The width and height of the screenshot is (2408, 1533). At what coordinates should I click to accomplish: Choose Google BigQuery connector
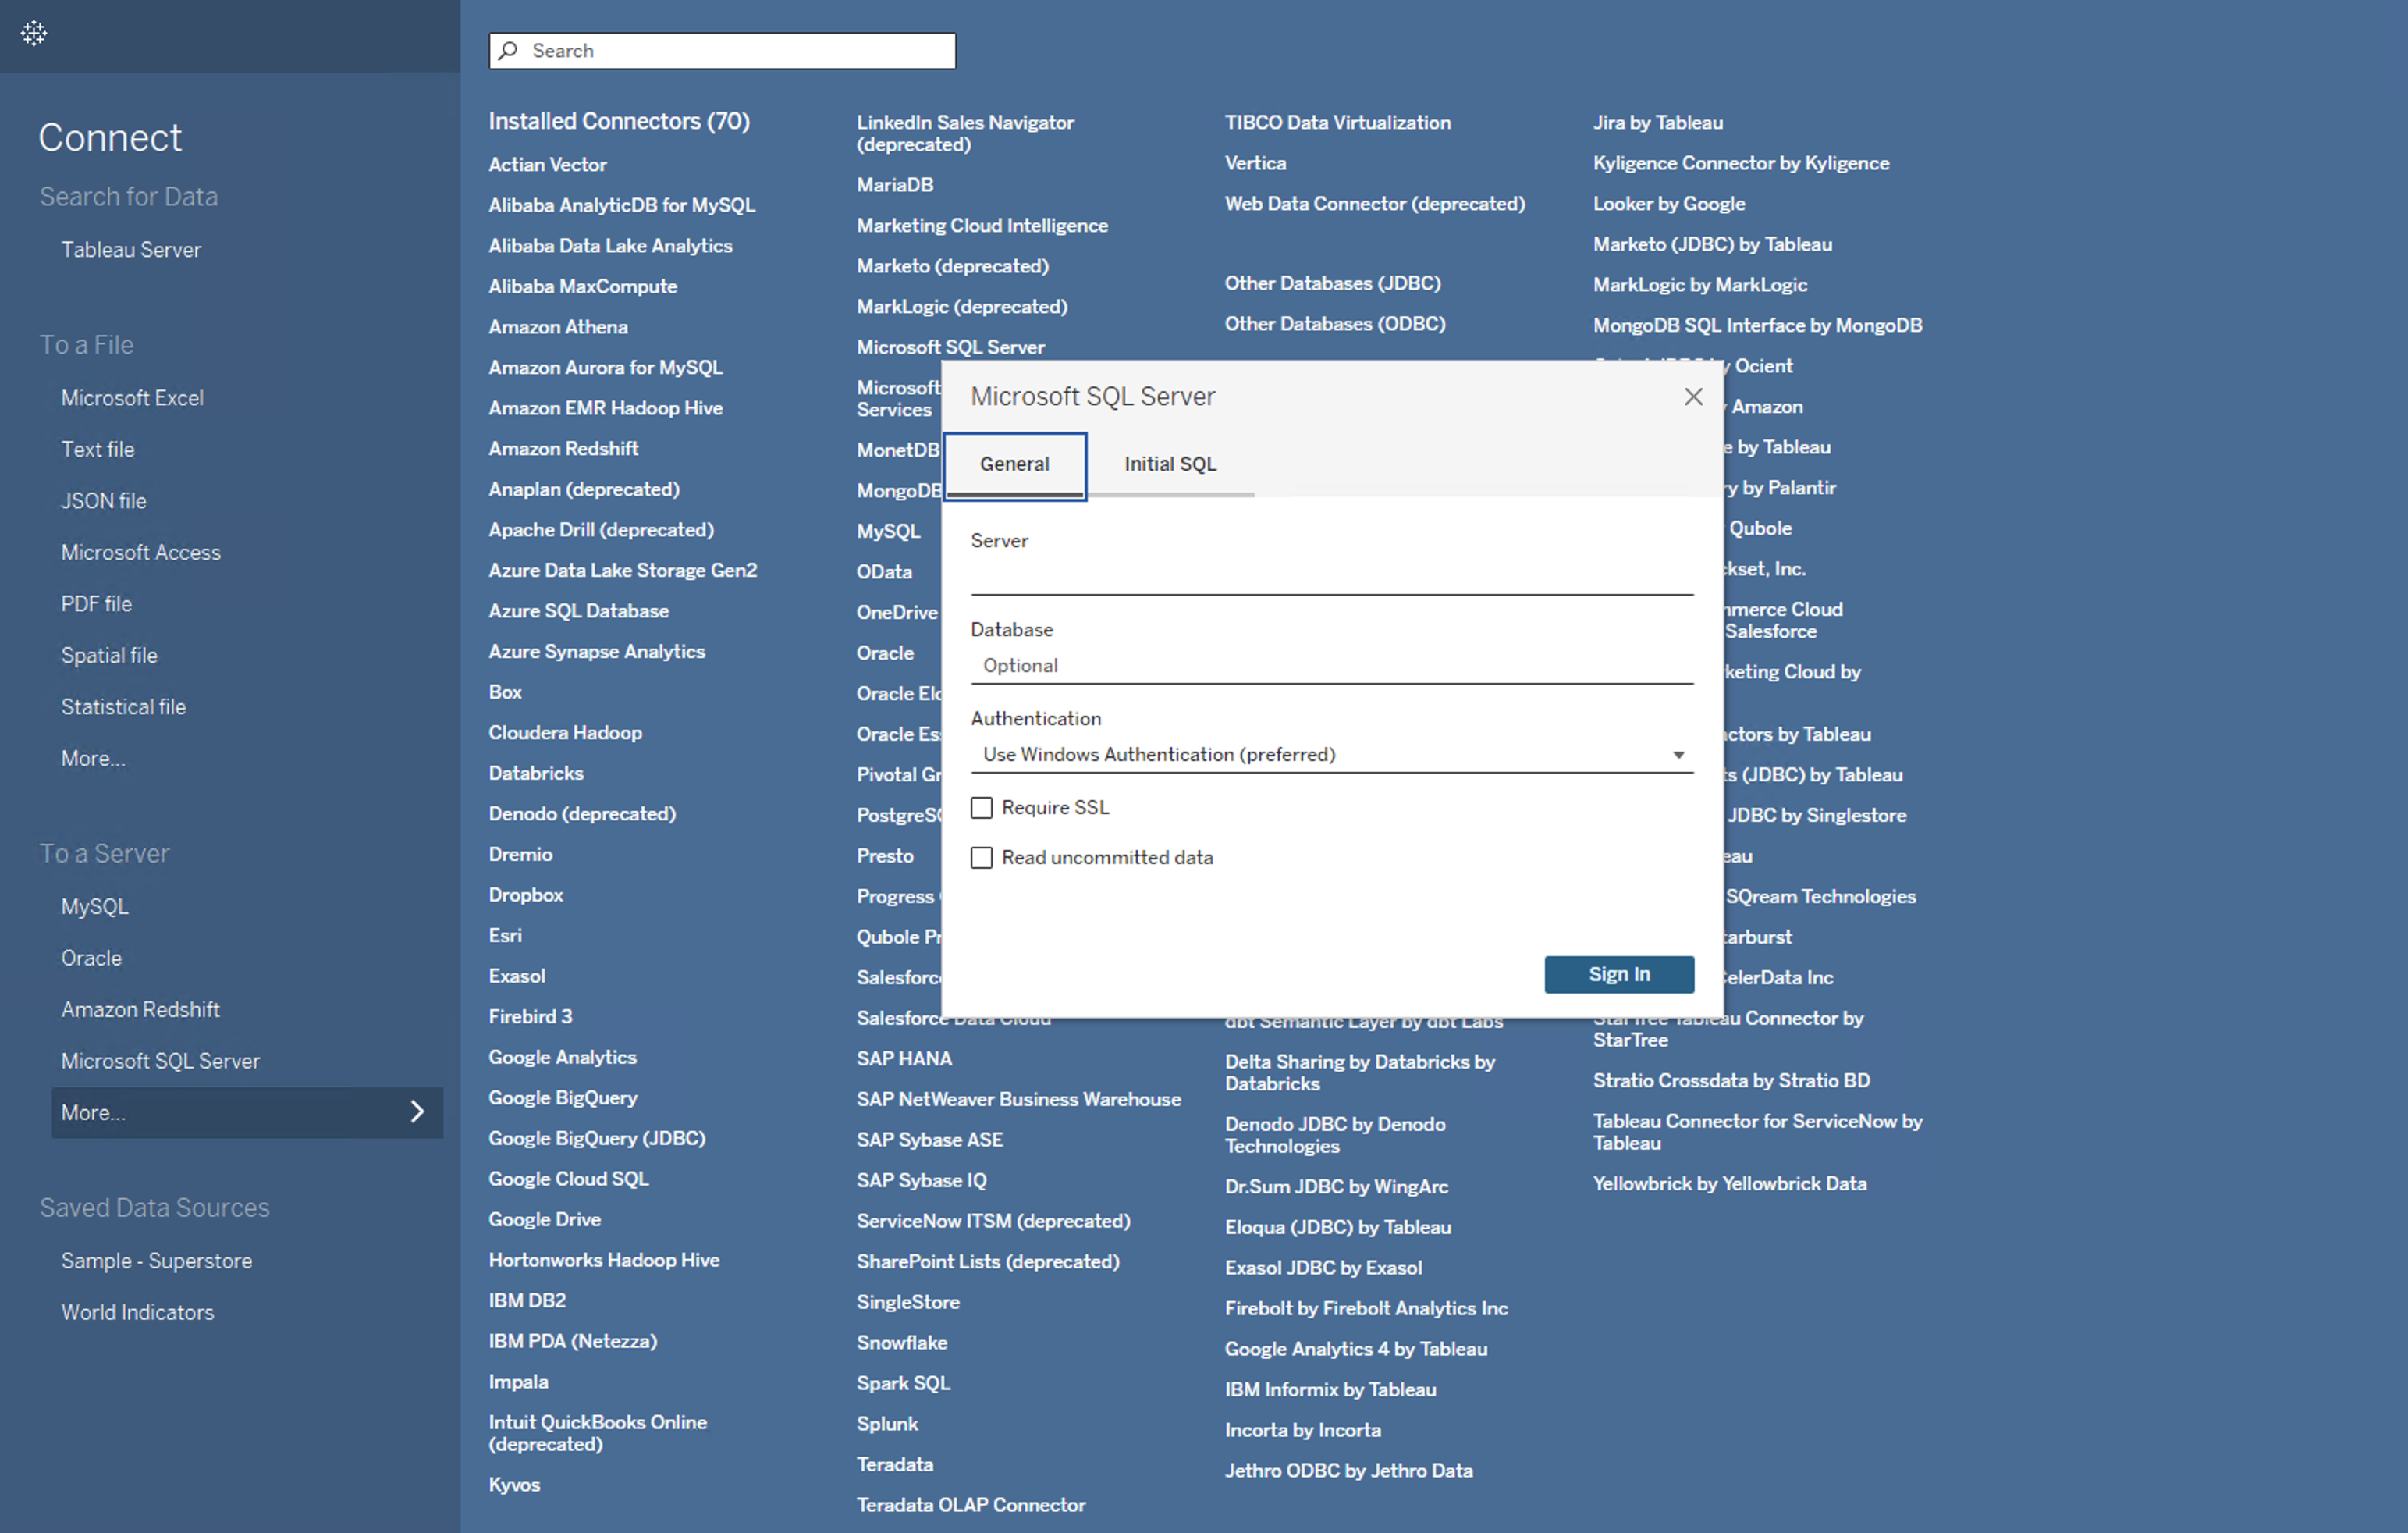pos(562,1098)
